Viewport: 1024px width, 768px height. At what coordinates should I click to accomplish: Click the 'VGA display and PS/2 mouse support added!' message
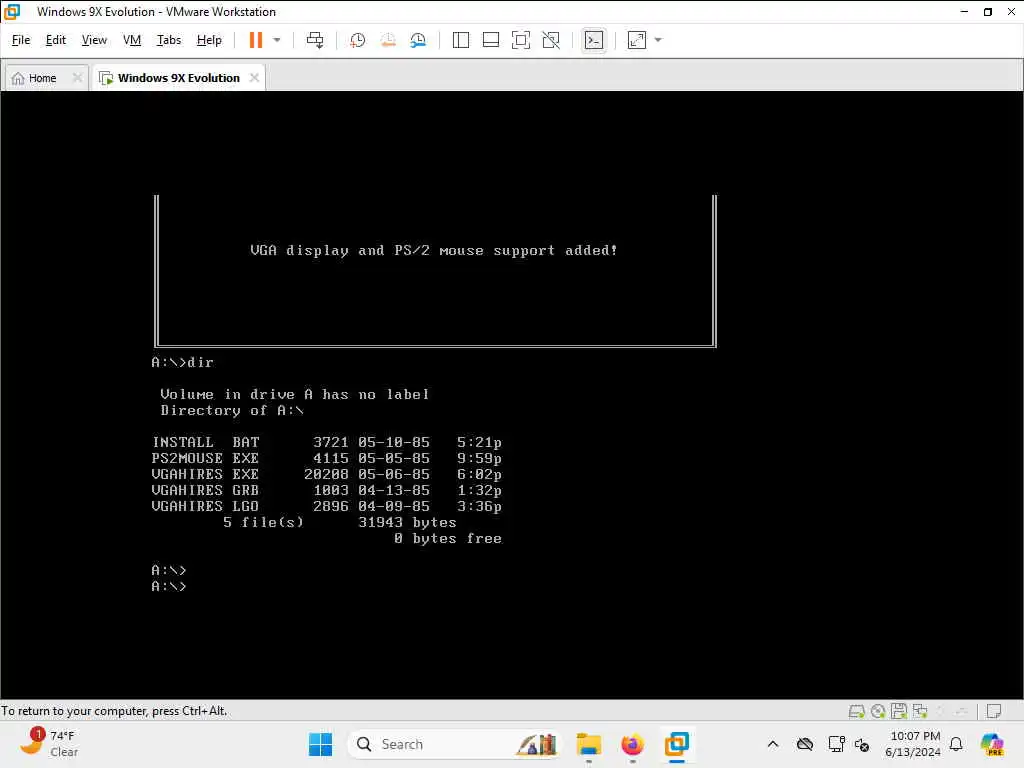(434, 250)
